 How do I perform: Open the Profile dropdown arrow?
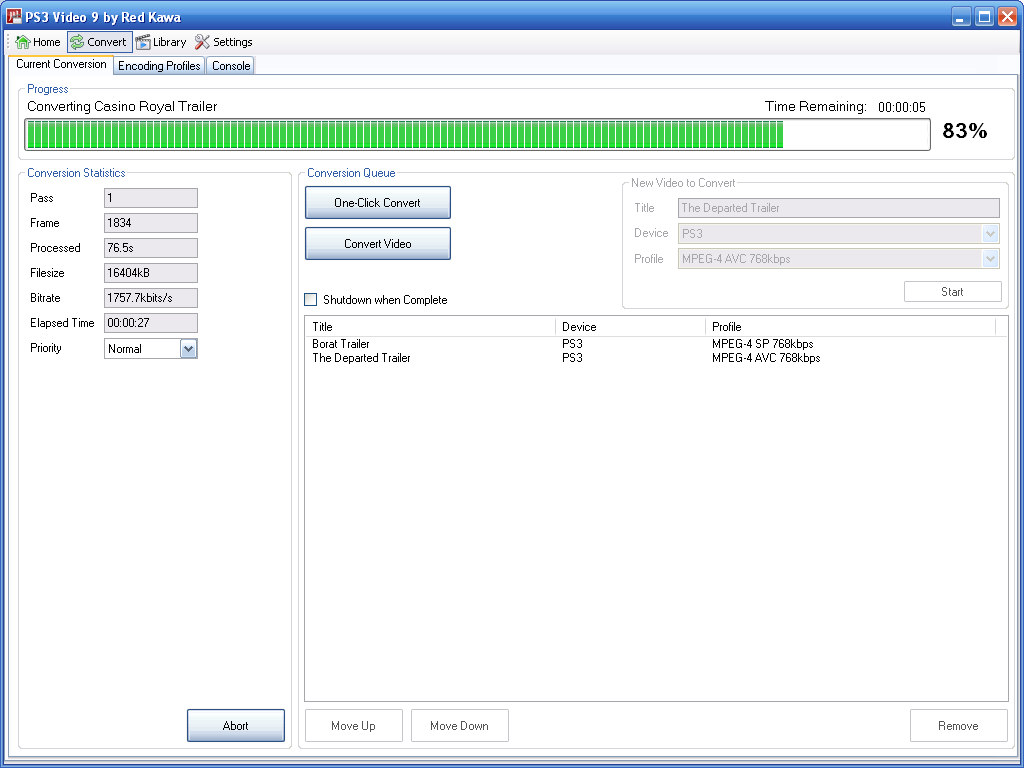[990, 259]
